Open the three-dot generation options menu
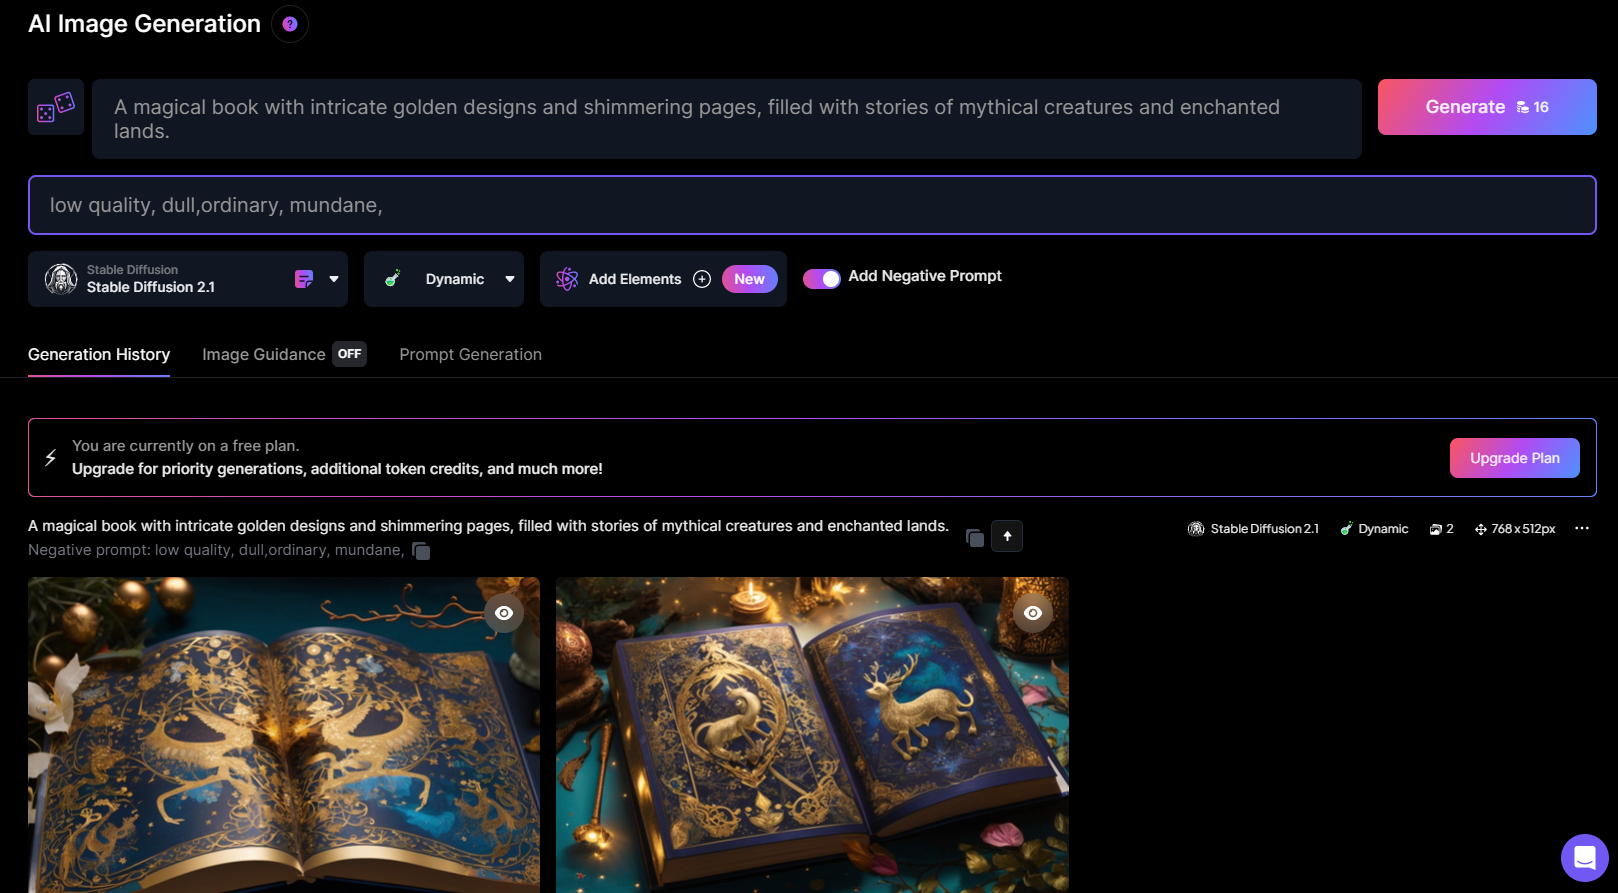This screenshot has width=1618, height=893. click(1581, 529)
